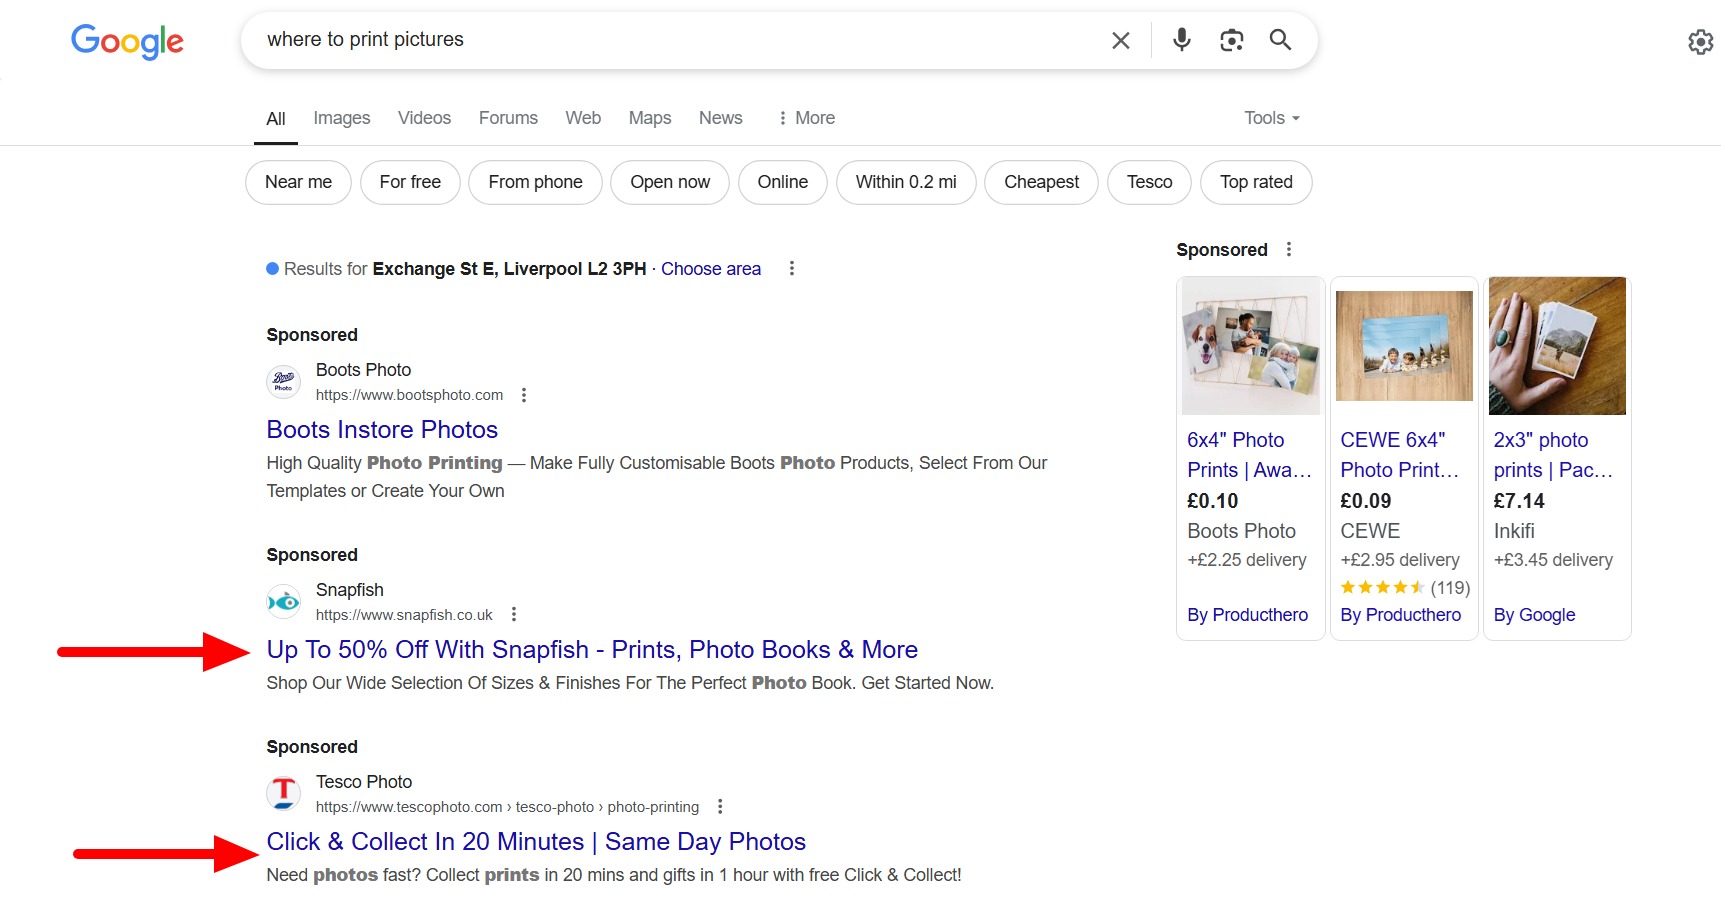Click the +£2.95 delivery text
This screenshot has height=920, width=1721.
tap(1400, 560)
